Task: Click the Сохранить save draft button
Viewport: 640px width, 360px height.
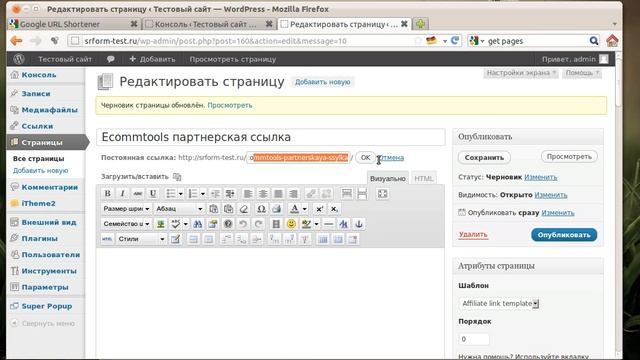Action: pos(484,158)
